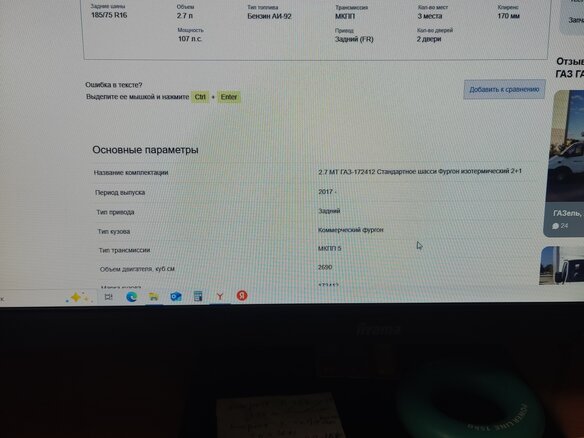This screenshot has height=438, width=584.
Task: Click the Тип кузова row label
Action: [114, 232]
